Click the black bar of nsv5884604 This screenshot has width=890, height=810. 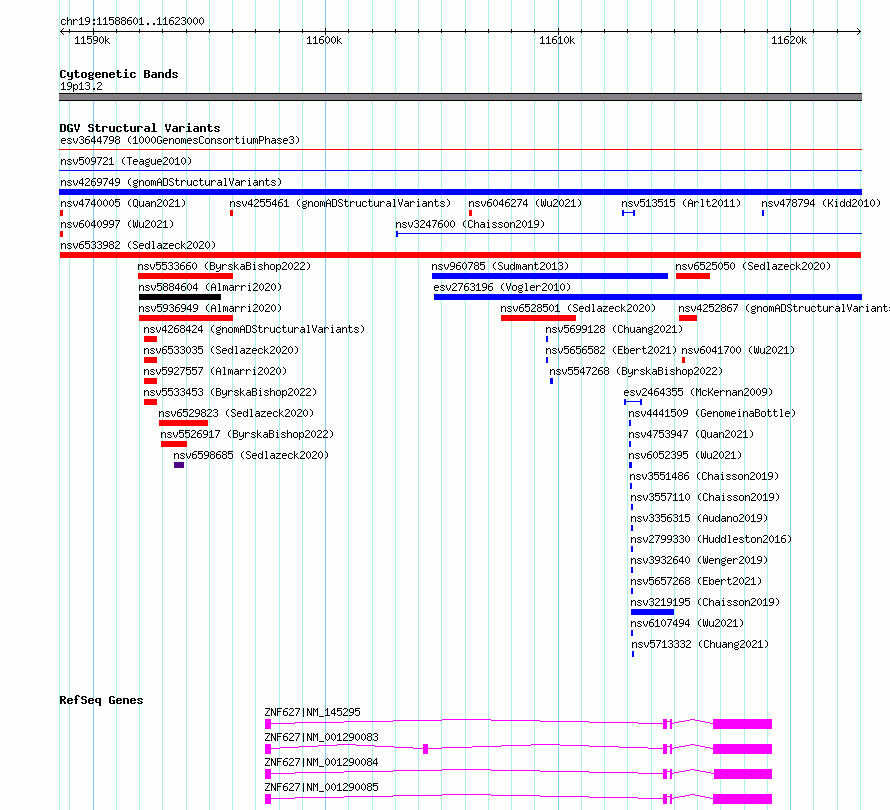(x=180, y=297)
